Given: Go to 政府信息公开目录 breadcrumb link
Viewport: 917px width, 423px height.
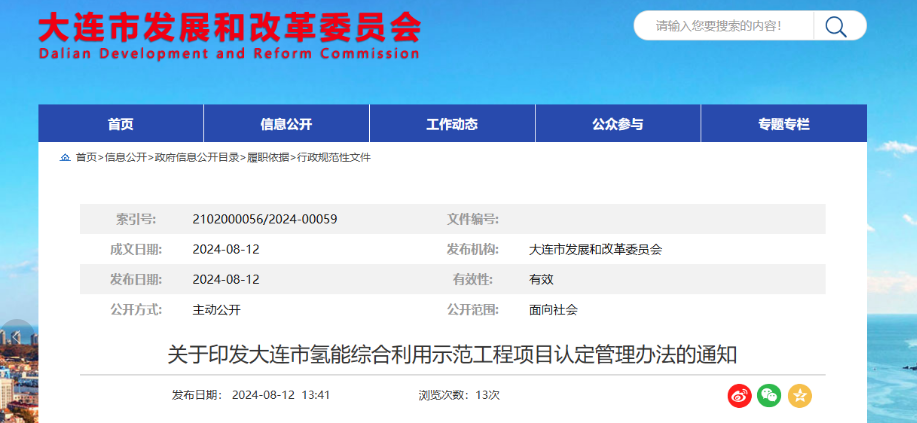Looking at the screenshot, I should point(197,157).
